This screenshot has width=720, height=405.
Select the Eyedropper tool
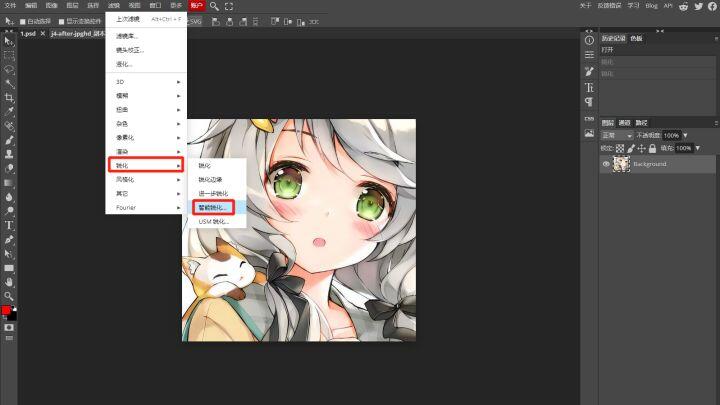(x=9, y=112)
